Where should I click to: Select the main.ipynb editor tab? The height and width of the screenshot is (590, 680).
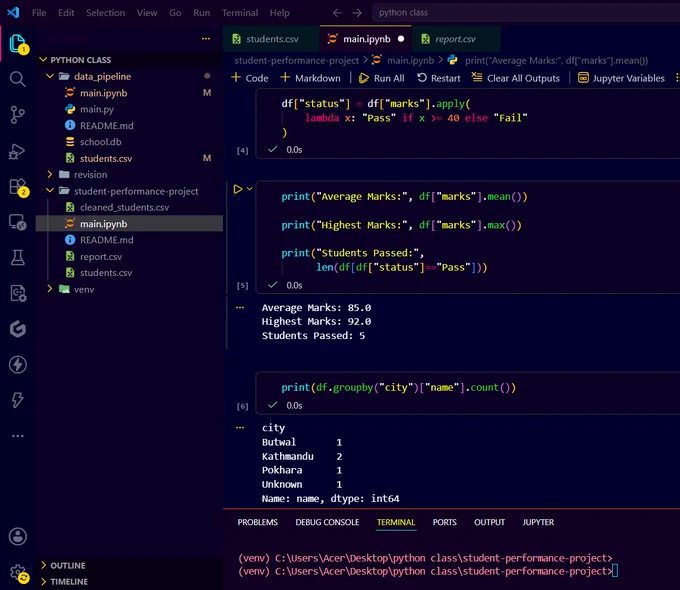pos(366,39)
